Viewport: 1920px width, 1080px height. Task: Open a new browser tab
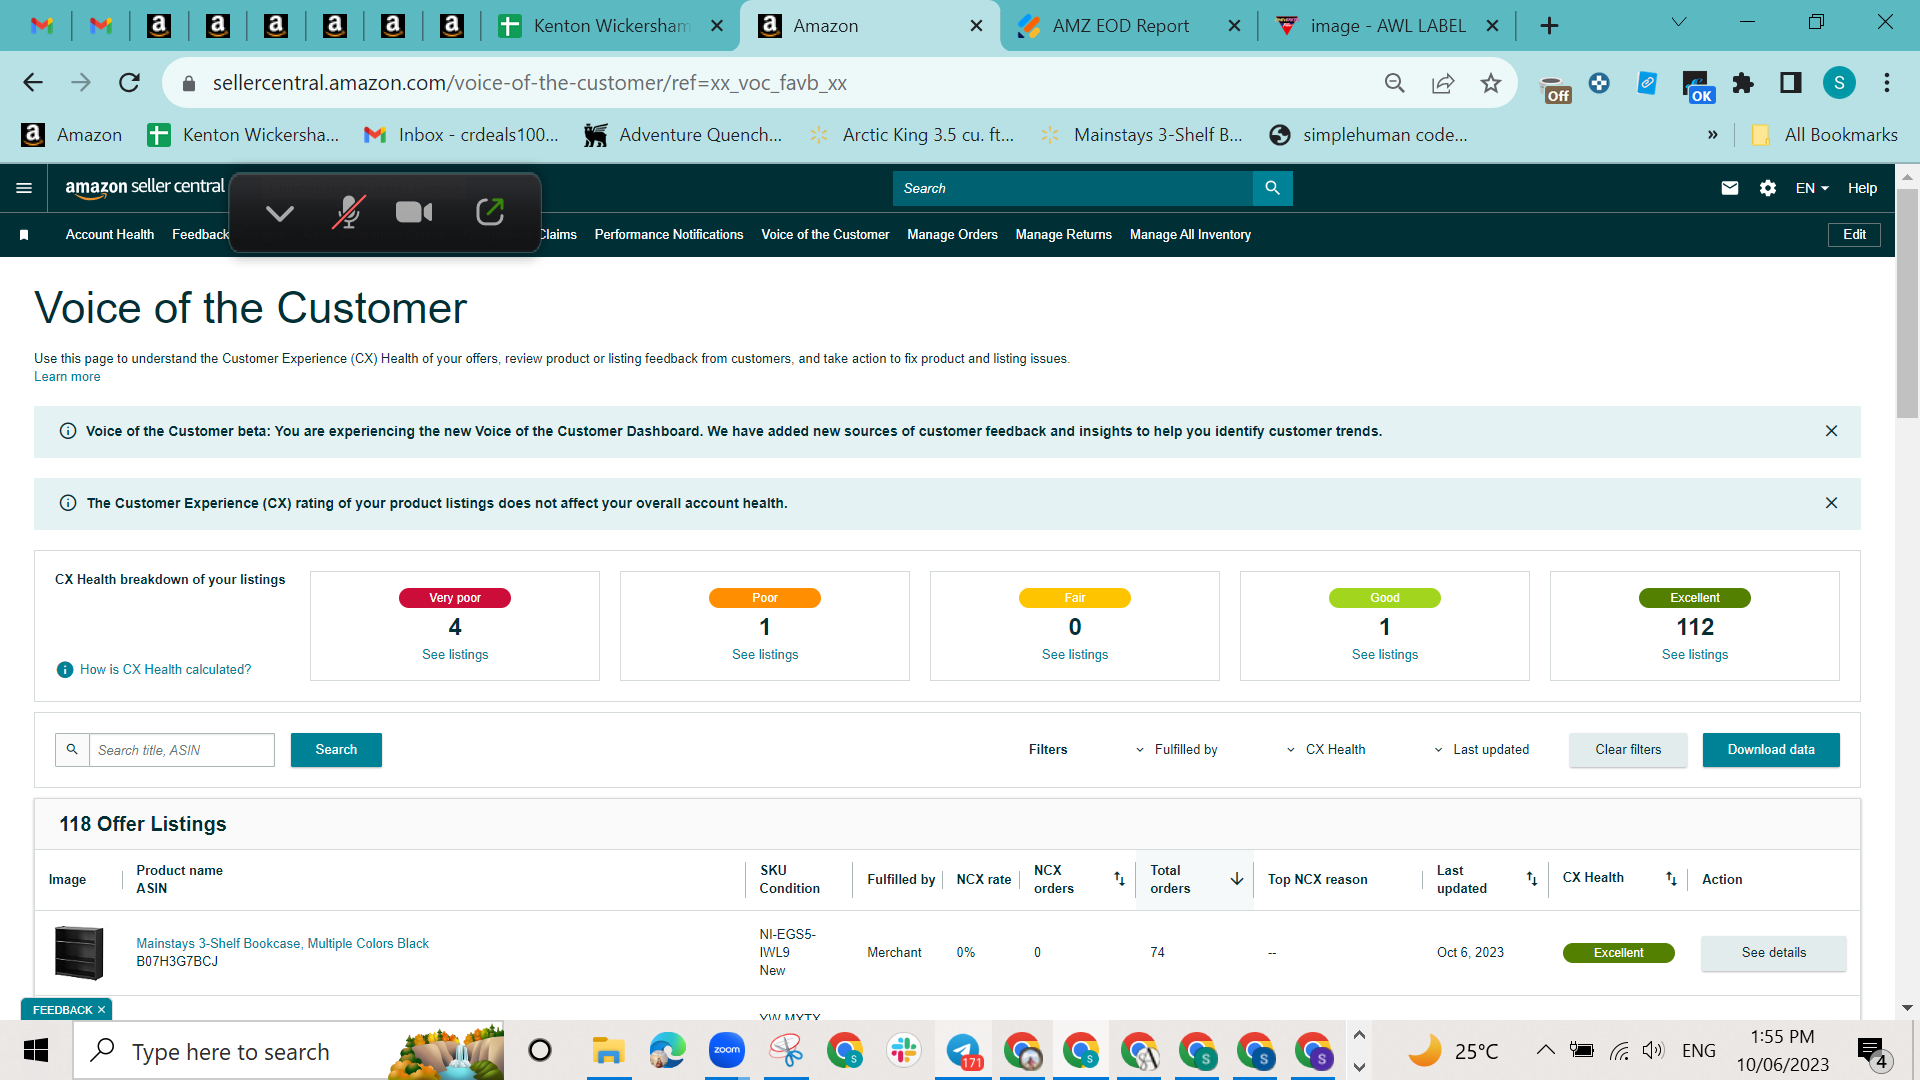pos(1549,26)
